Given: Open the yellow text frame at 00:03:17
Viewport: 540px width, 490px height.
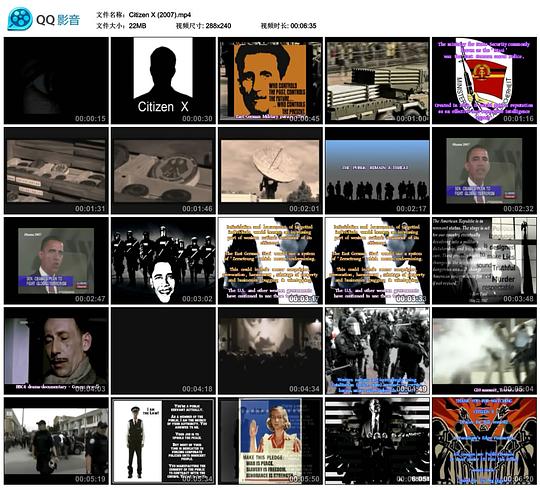Looking at the screenshot, I should pos(270,261).
